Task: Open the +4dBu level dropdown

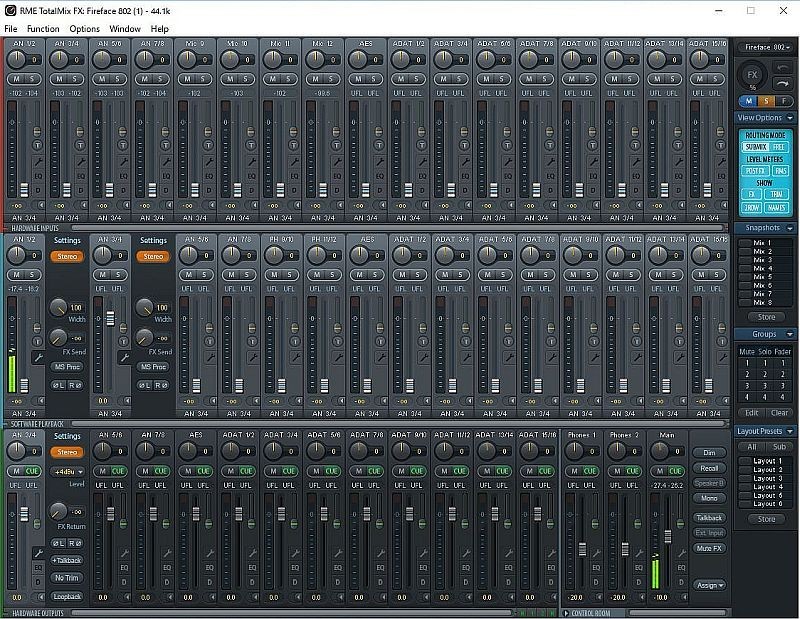Action: [x=67, y=472]
